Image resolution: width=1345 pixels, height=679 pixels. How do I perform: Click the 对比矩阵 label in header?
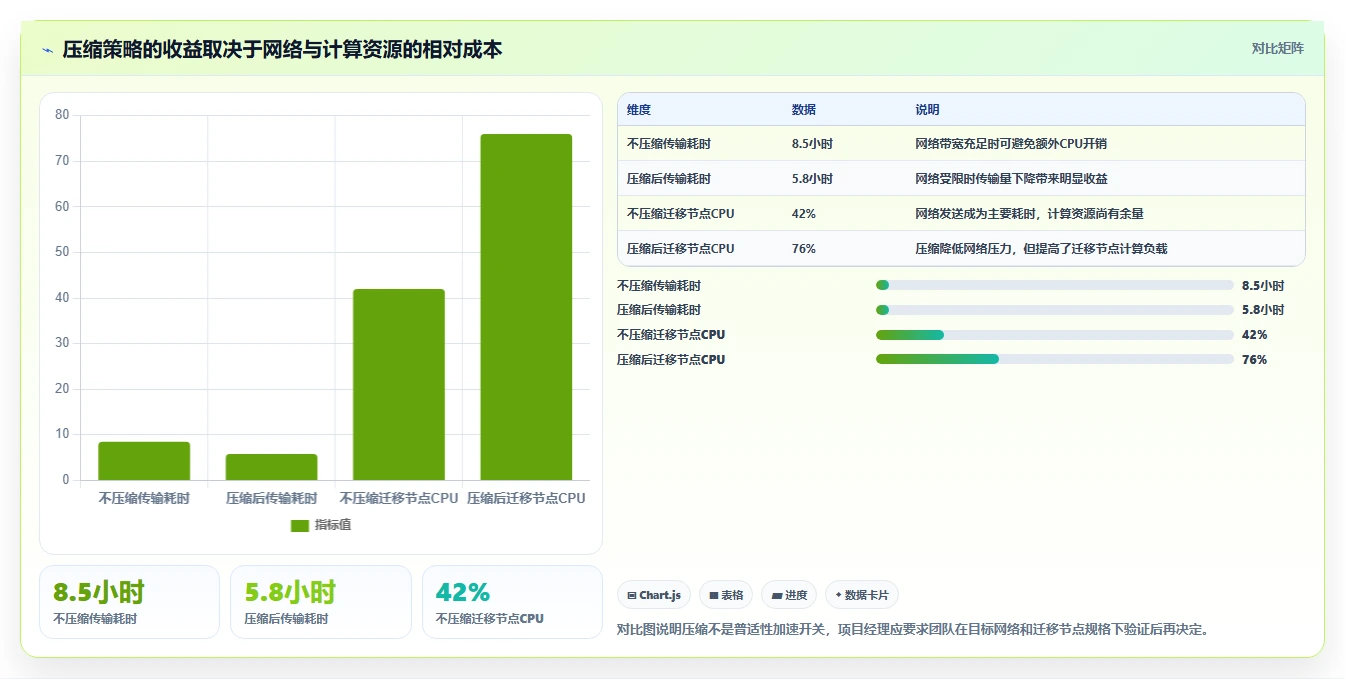pyautogui.click(x=1277, y=48)
